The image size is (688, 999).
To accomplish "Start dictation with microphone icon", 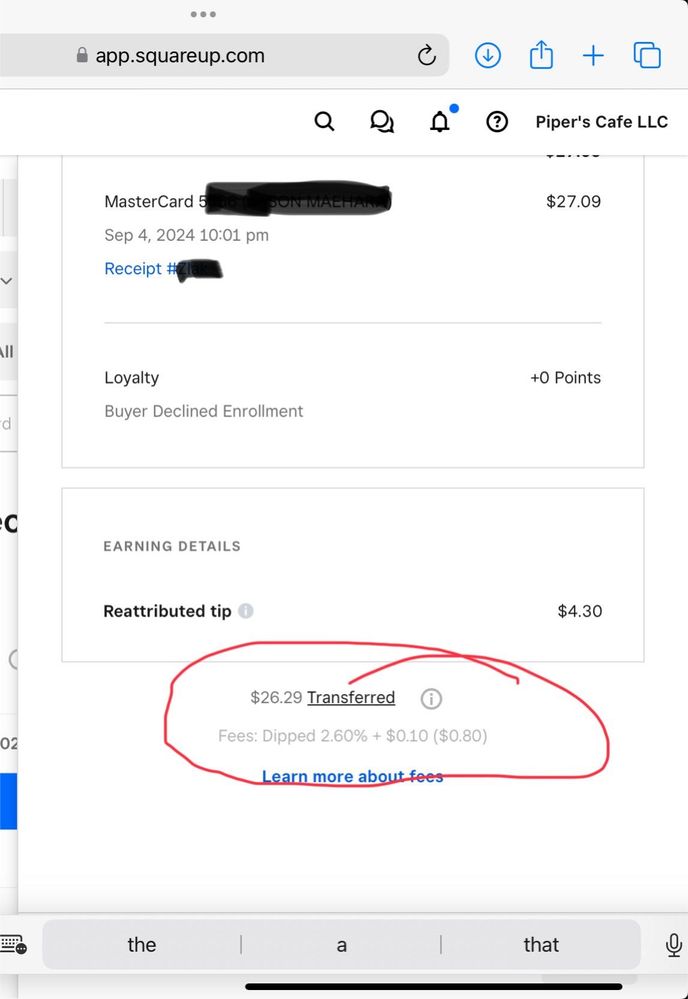I will (673, 945).
